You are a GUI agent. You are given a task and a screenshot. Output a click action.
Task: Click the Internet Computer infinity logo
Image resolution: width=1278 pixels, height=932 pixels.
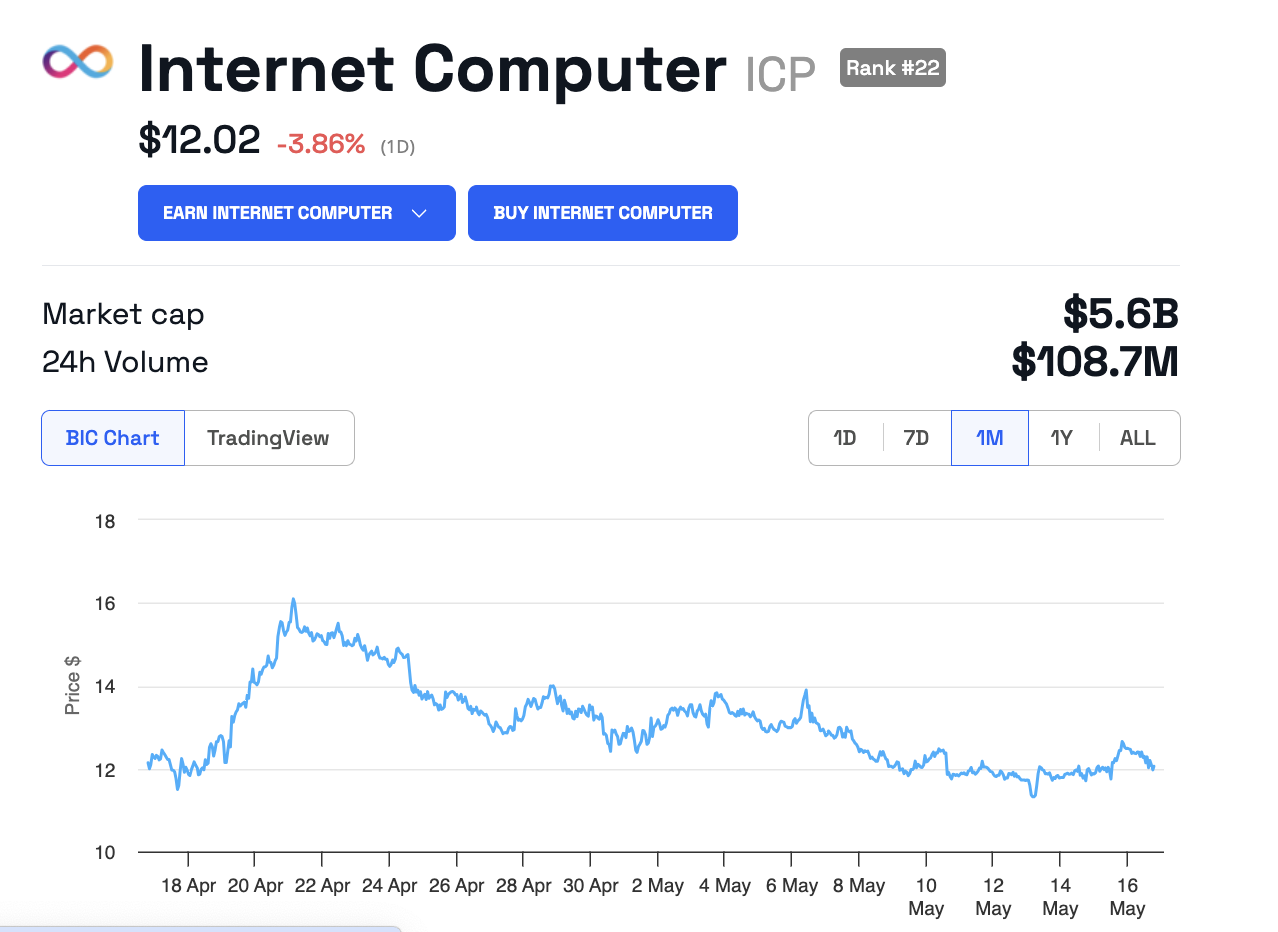[x=78, y=62]
